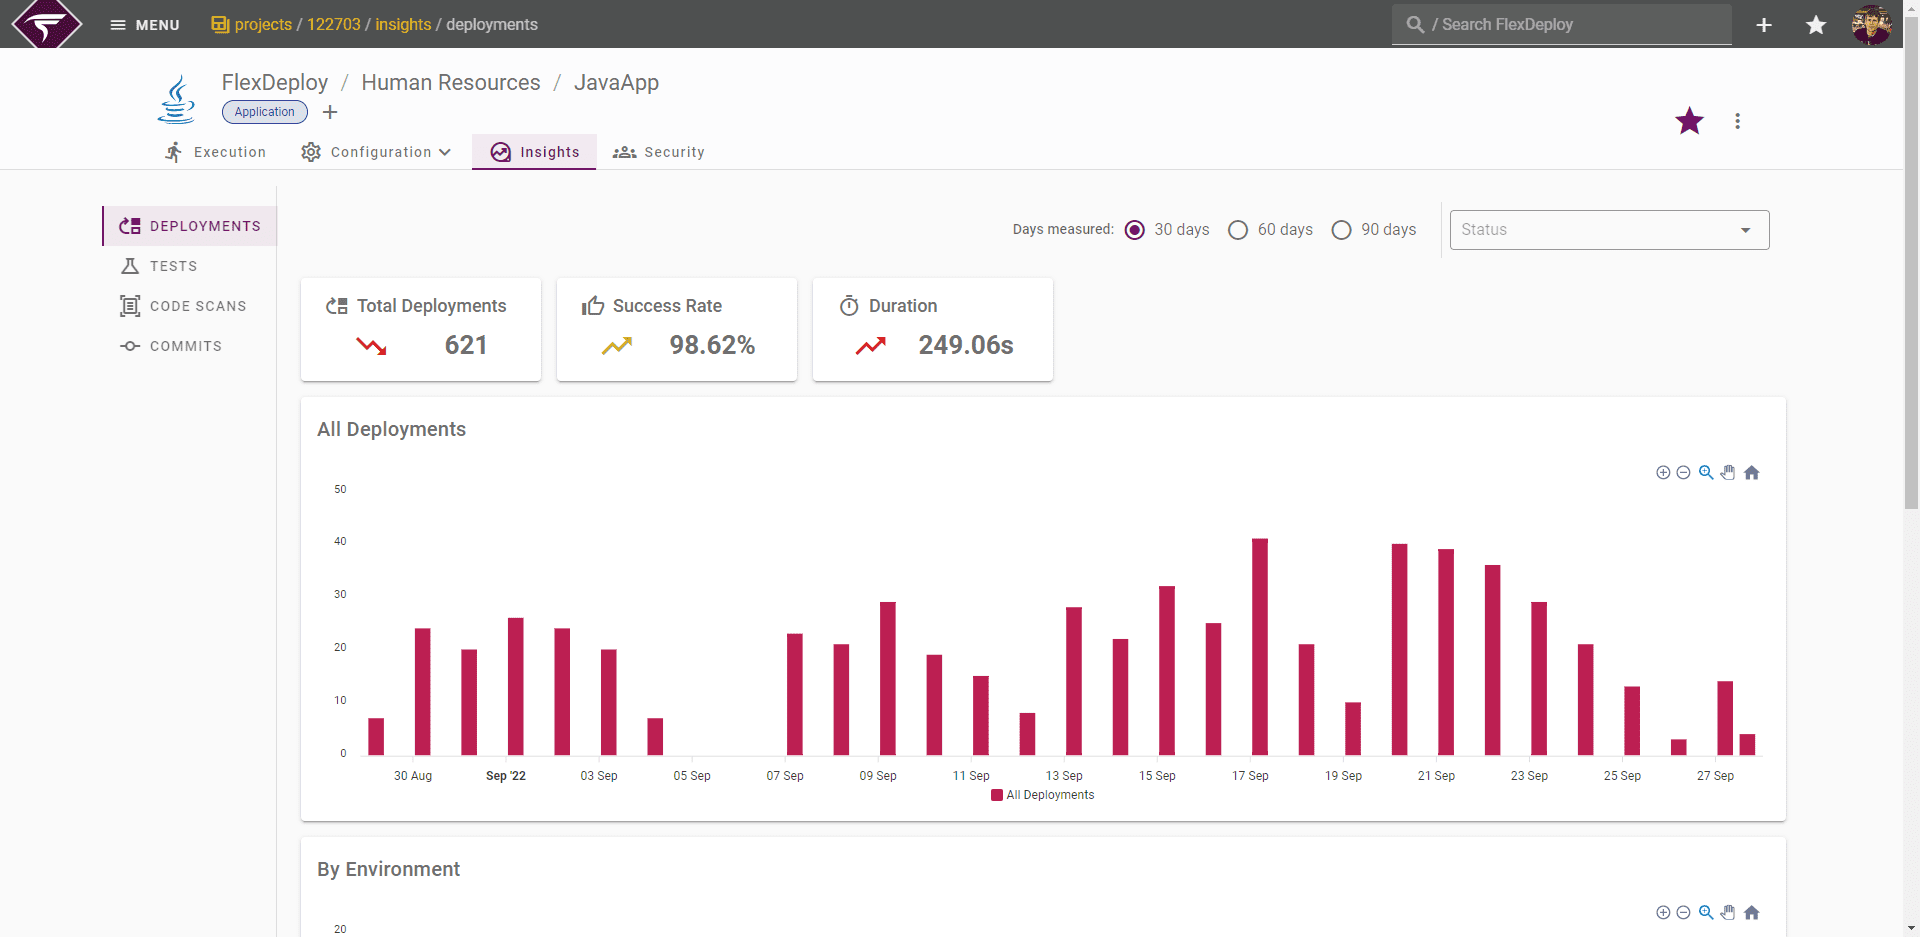Select the panning hand tool on All Deployments chart
The height and width of the screenshot is (937, 1920).
point(1729,473)
